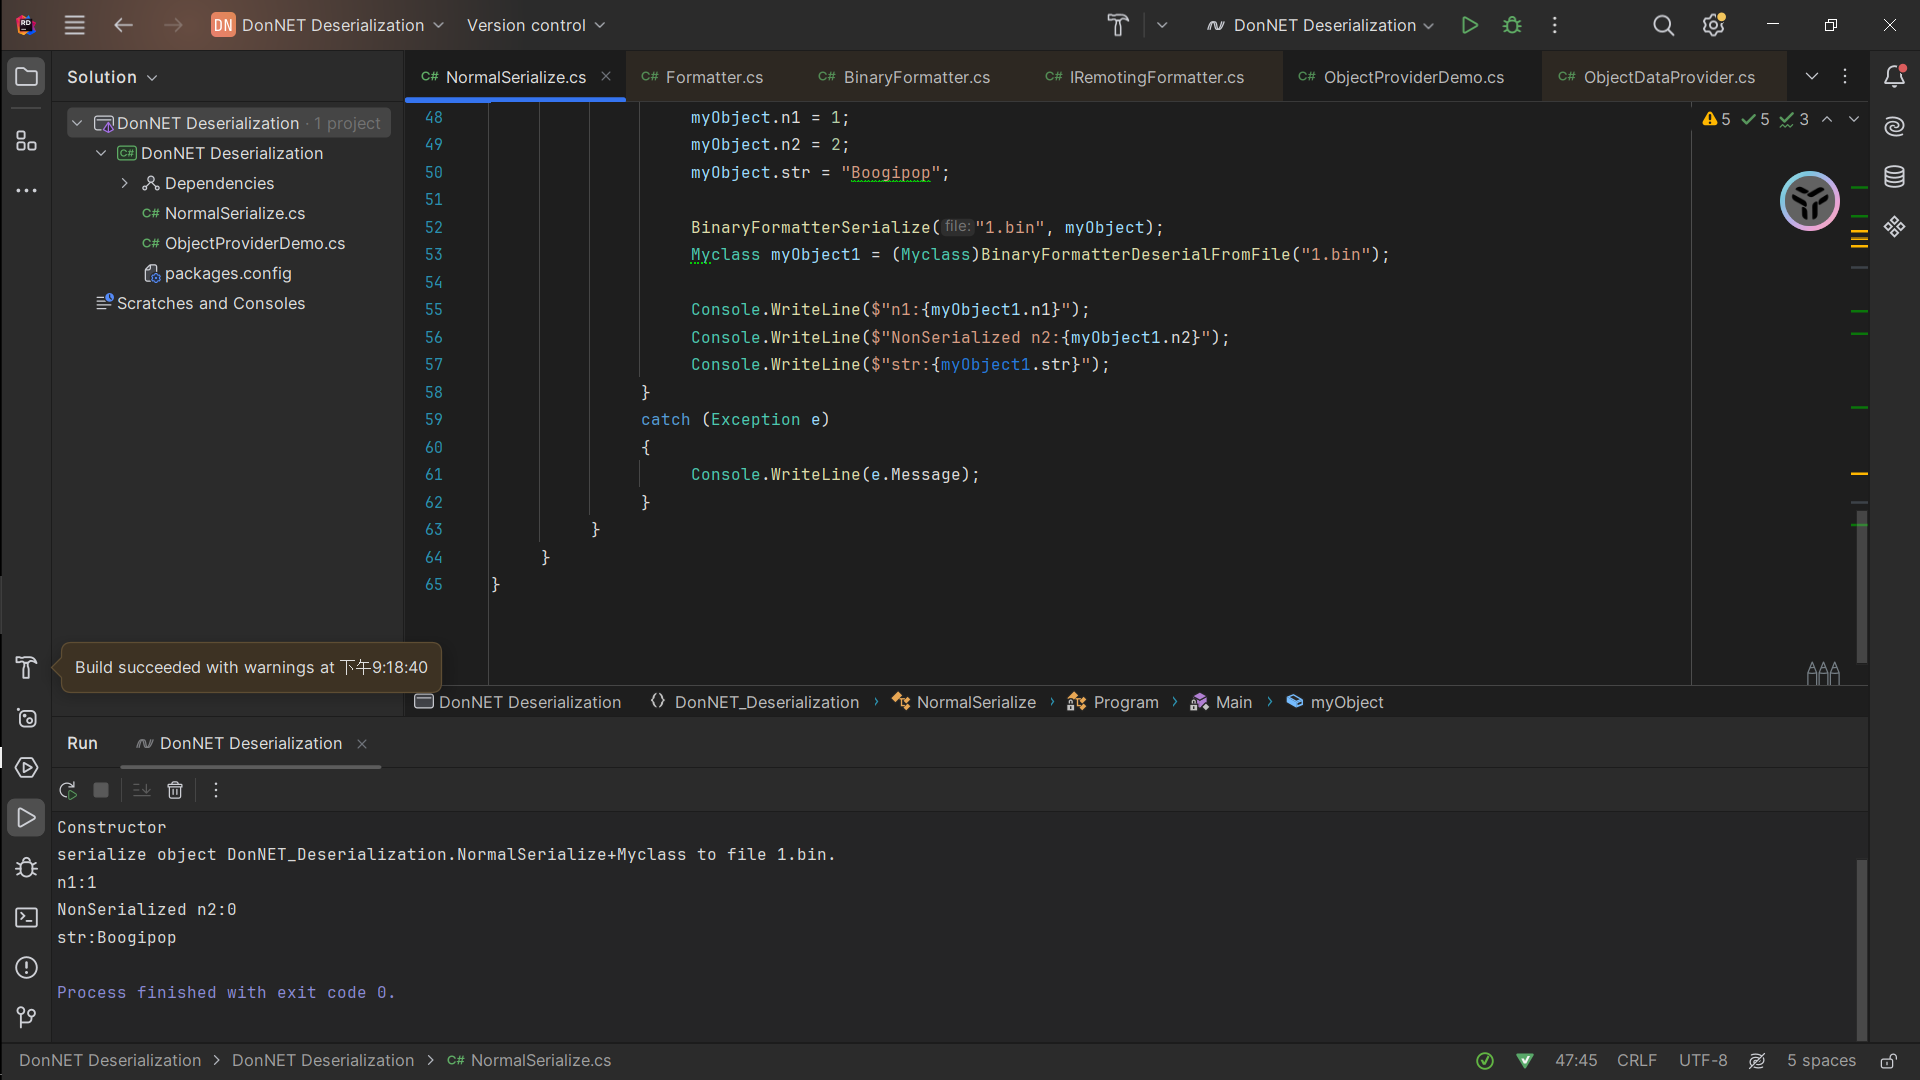The width and height of the screenshot is (1920, 1080).
Task: Open the Notifications bell
Action: (1894, 76)
